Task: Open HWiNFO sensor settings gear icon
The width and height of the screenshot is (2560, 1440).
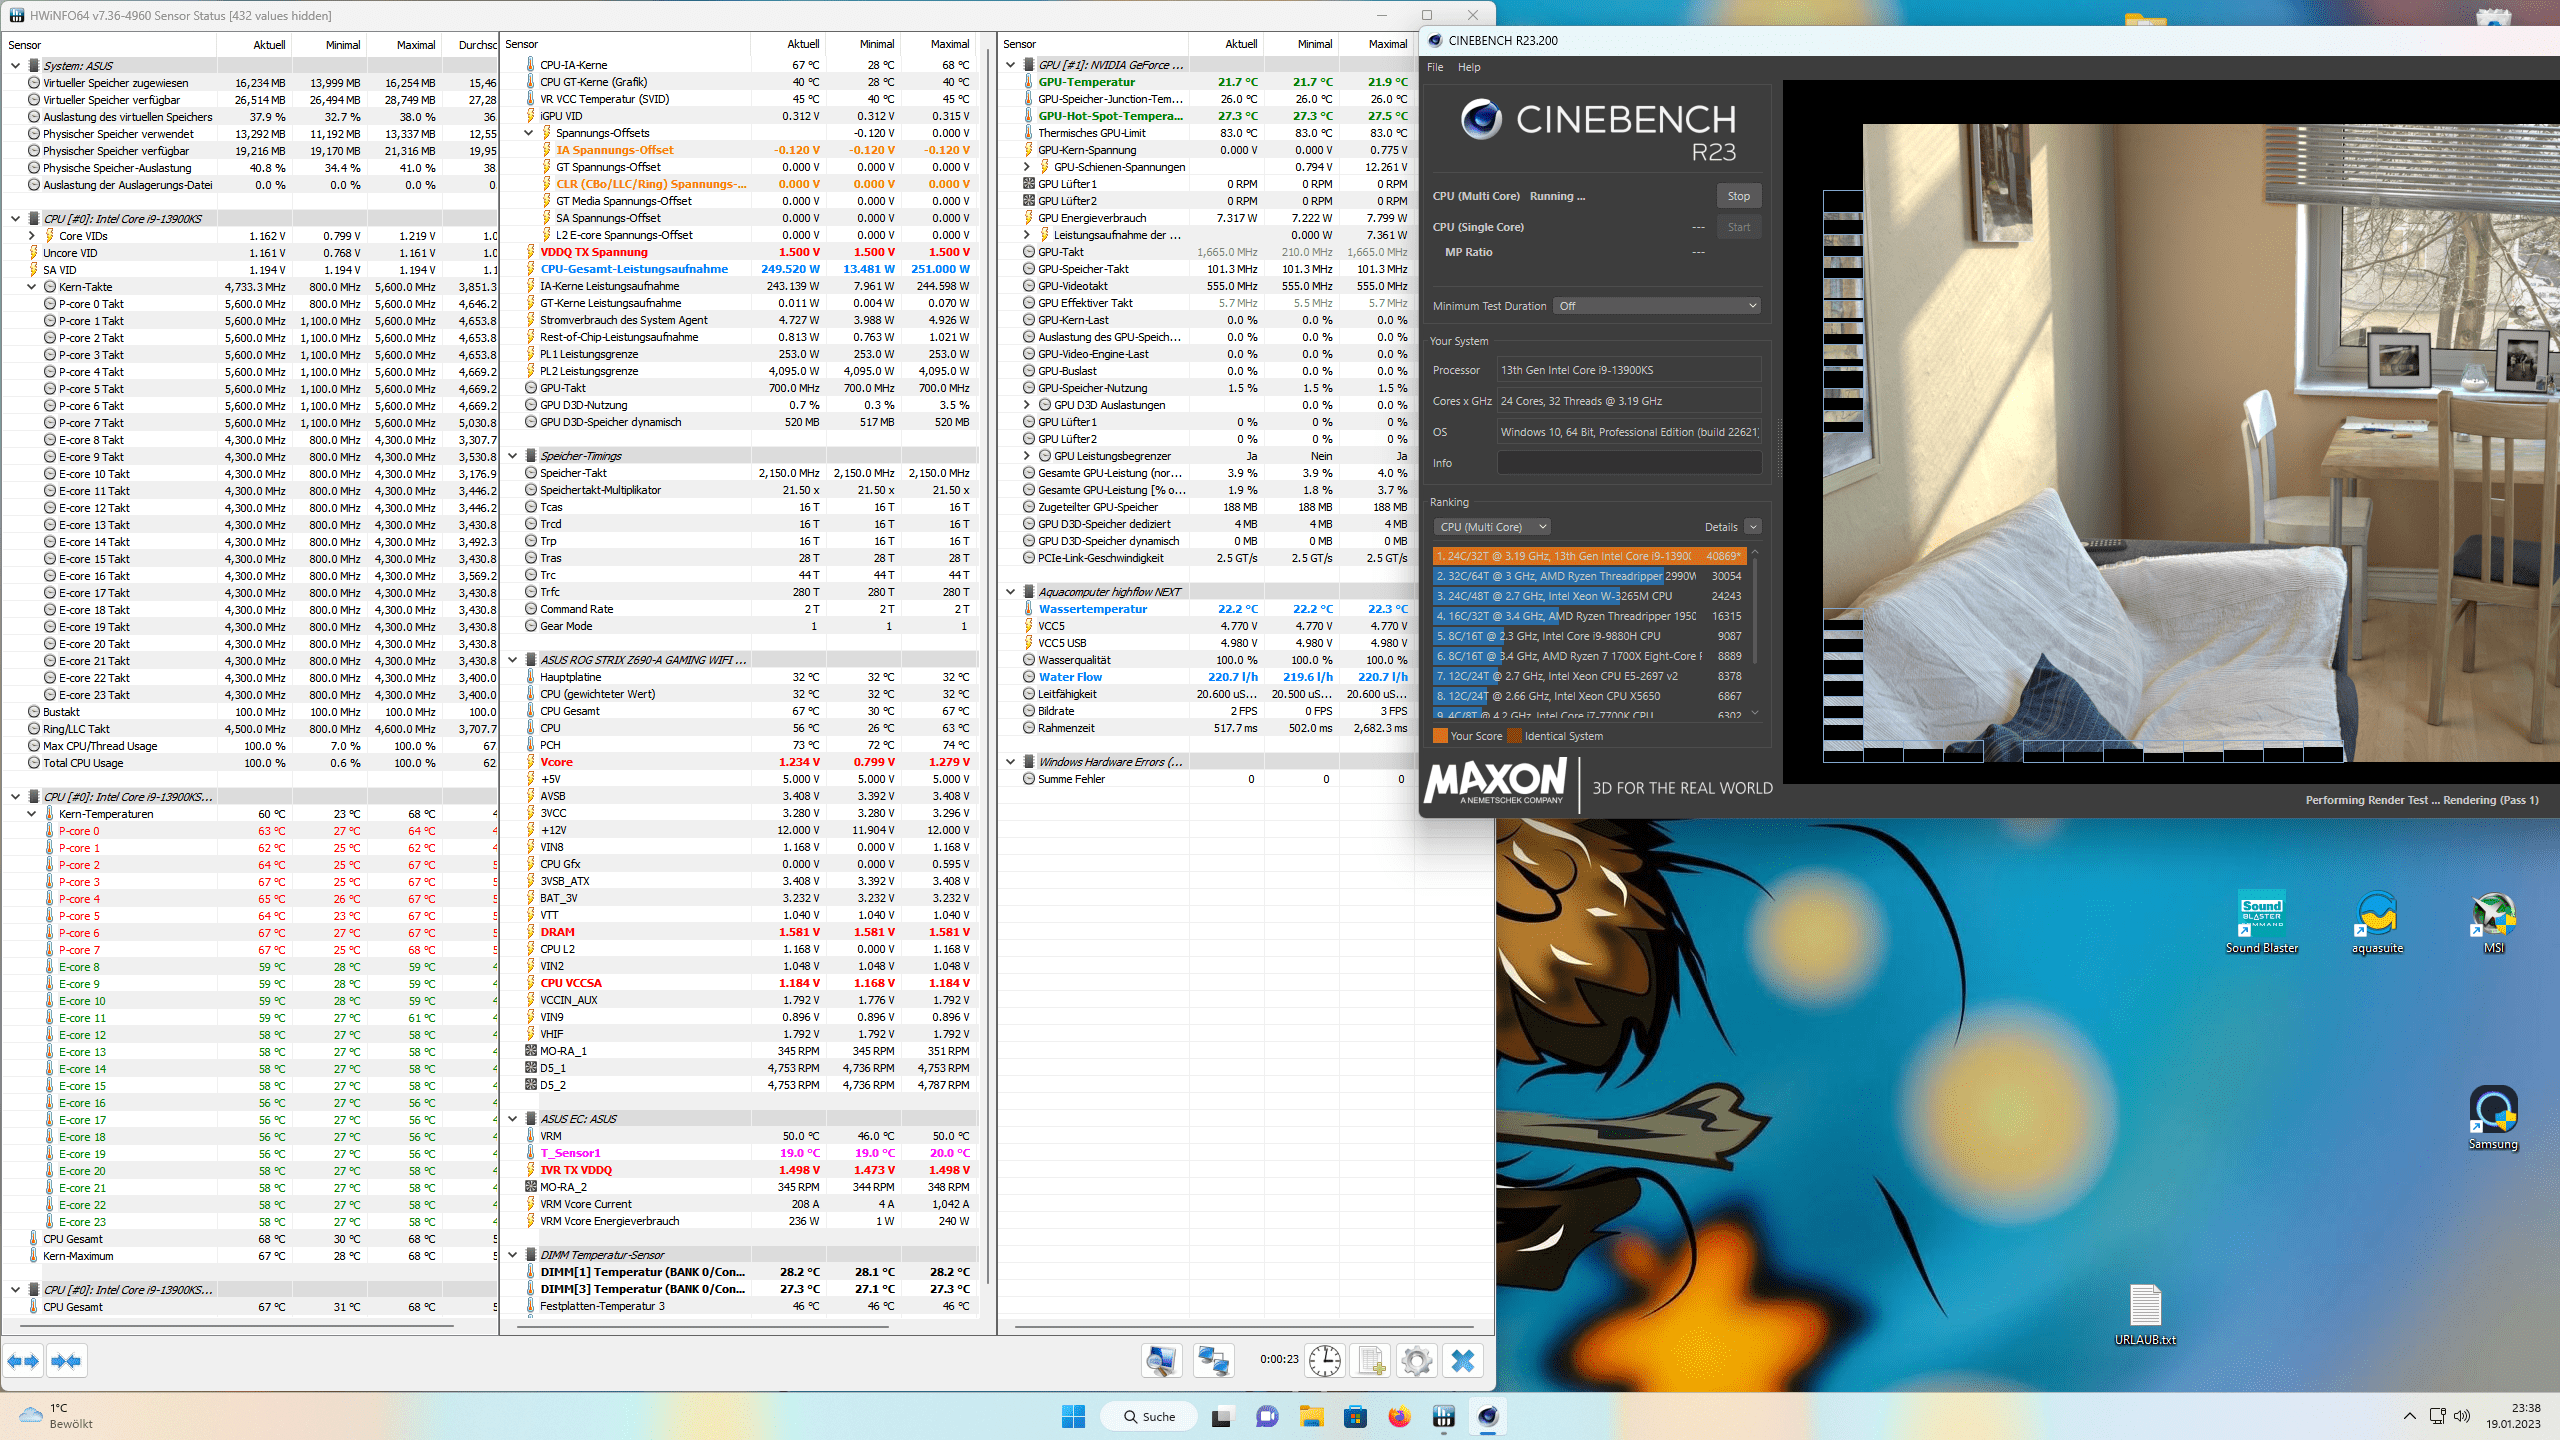Action: 1417,1361
